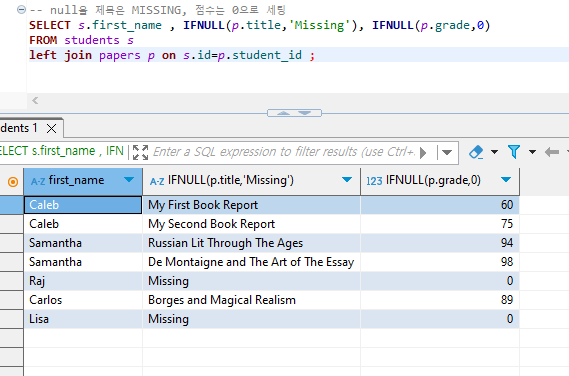Image resolution: width=569 pixels, height=376 pixels.
Task: Select the grade cell showing 75
Action: pyautogui.click(x=440, y=224)
